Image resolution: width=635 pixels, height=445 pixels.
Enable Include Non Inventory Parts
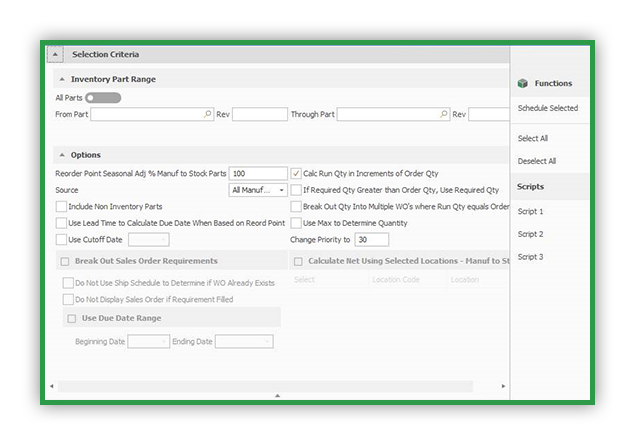coord(61,207)
